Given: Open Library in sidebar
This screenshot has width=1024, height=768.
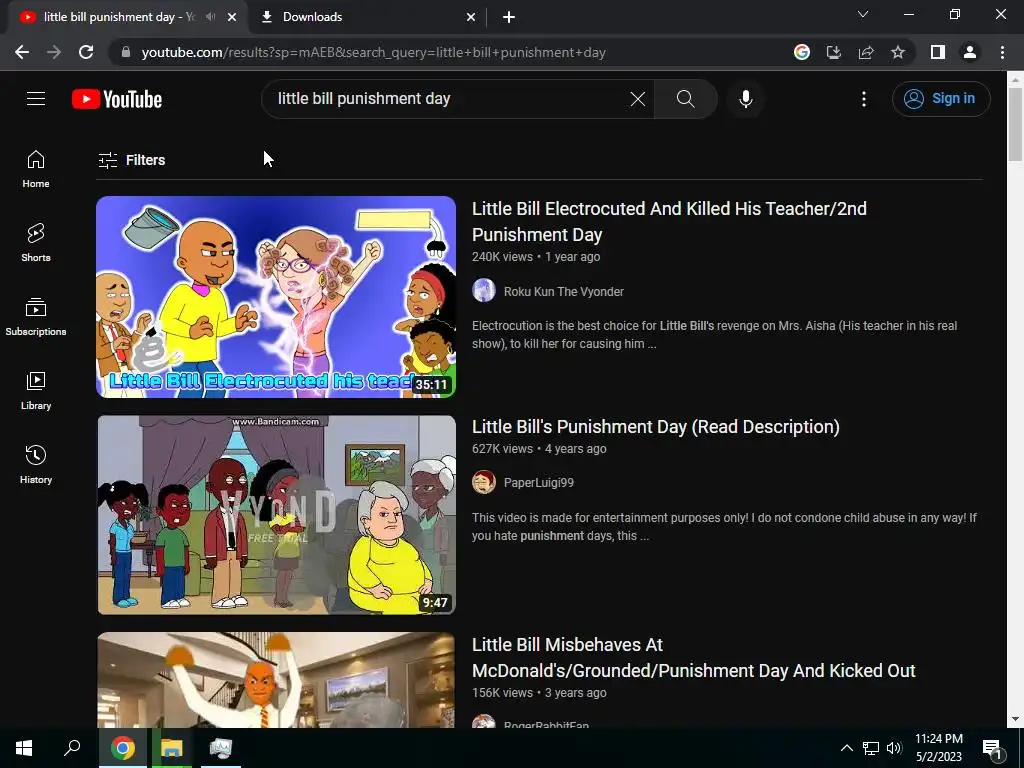Looking at the screenshot, I should click(36, 391).
